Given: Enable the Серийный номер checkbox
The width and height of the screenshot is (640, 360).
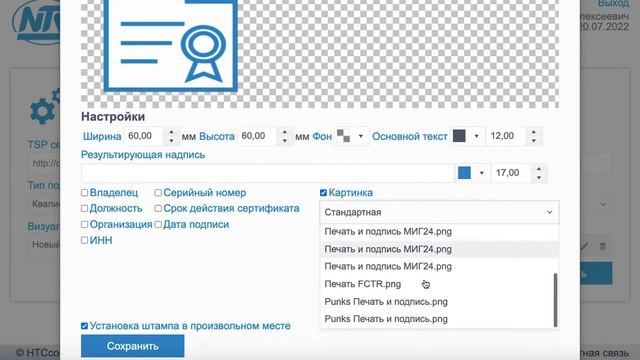Looking at the screenshot, I should pos(158,193).
